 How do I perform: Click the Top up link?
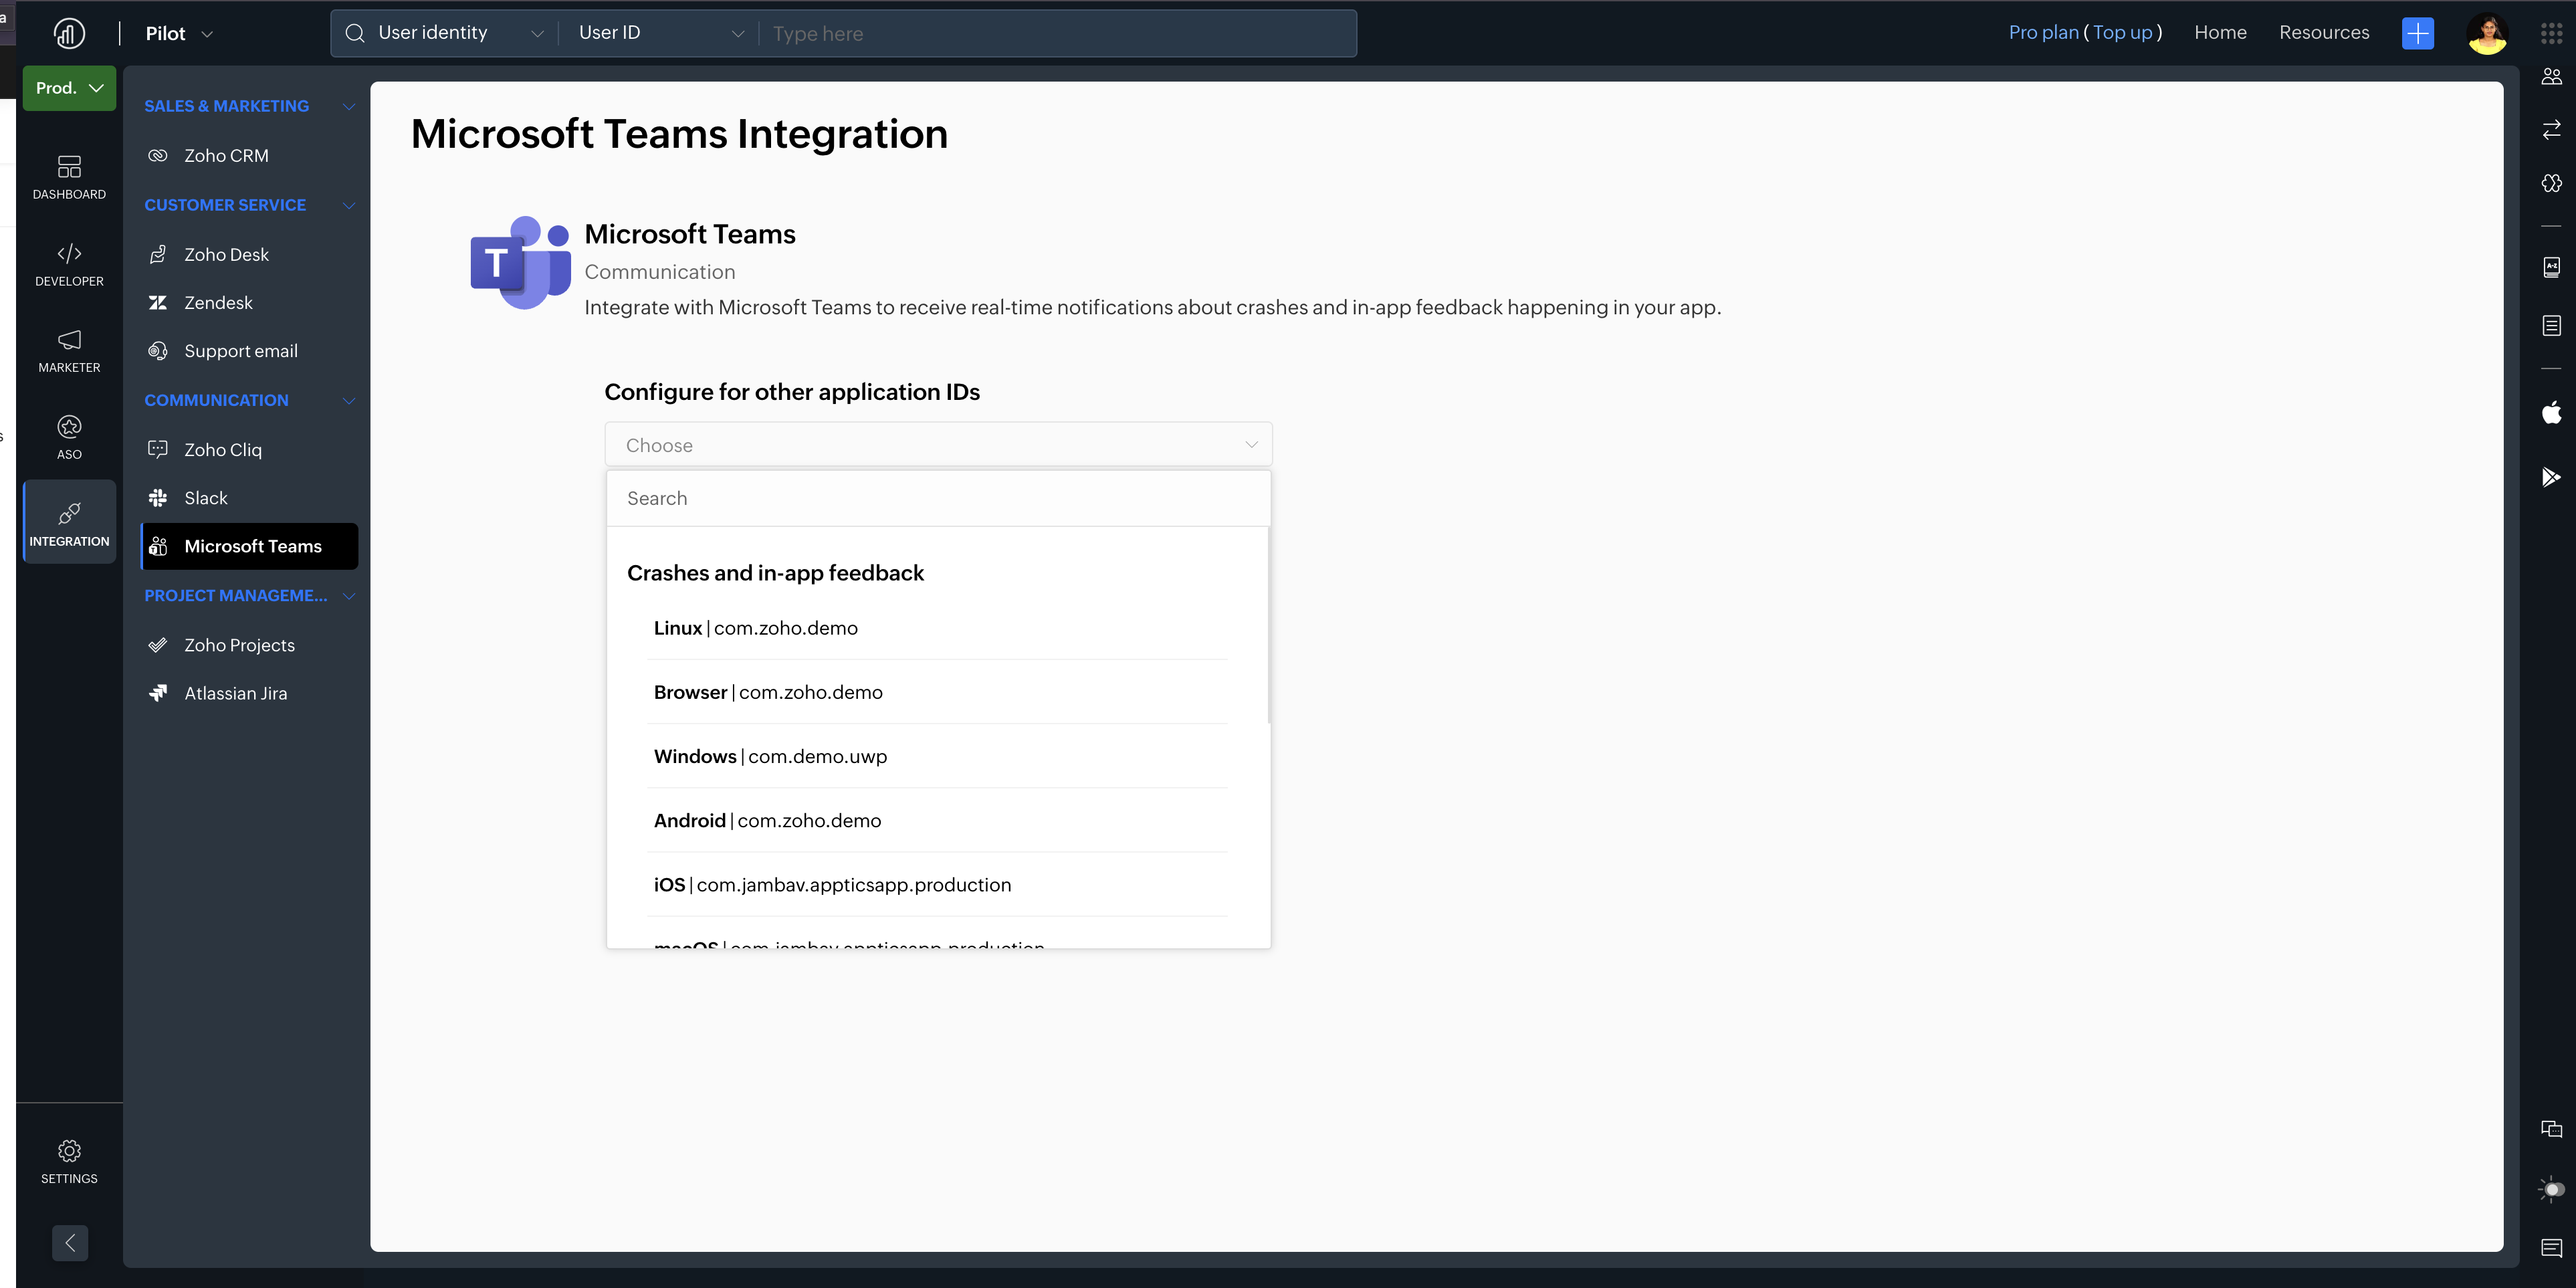coord(2122,33)
